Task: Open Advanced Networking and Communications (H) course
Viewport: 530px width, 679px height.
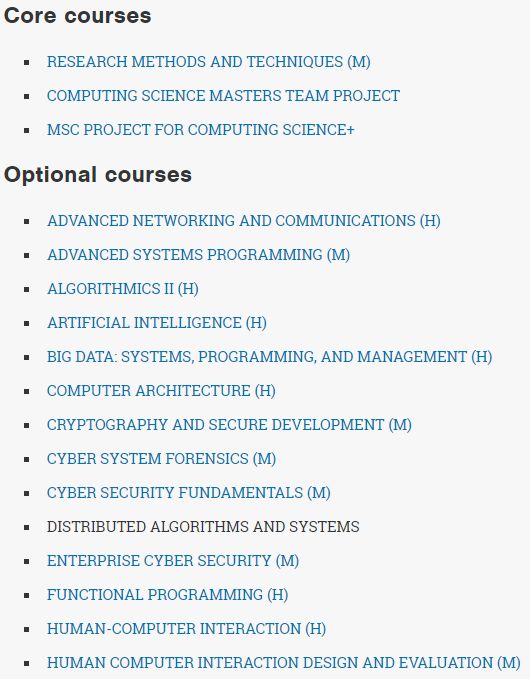Action: pyautogui.click(x=244, y=221)
